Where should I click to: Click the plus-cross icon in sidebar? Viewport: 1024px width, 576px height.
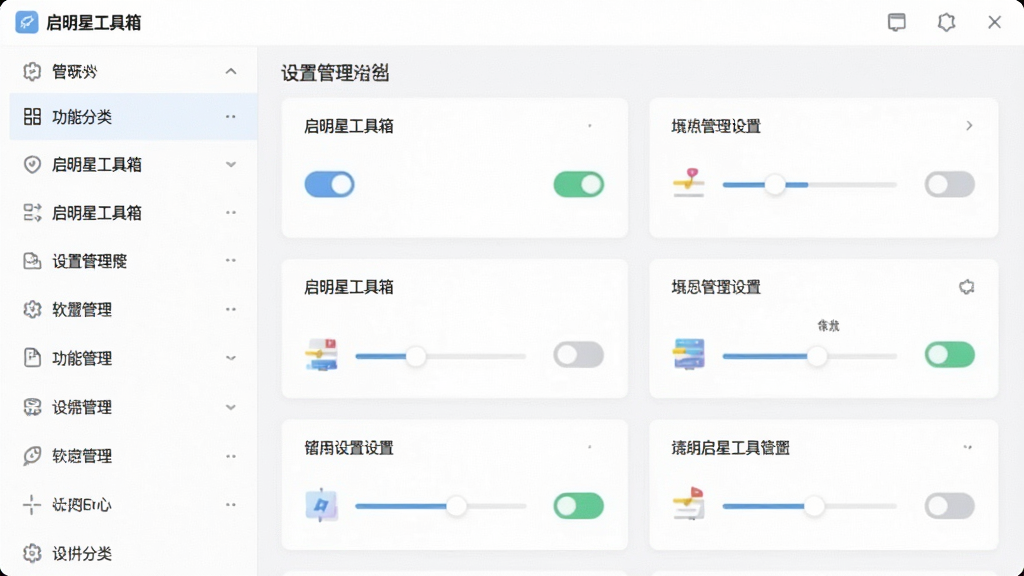point(31,504)
